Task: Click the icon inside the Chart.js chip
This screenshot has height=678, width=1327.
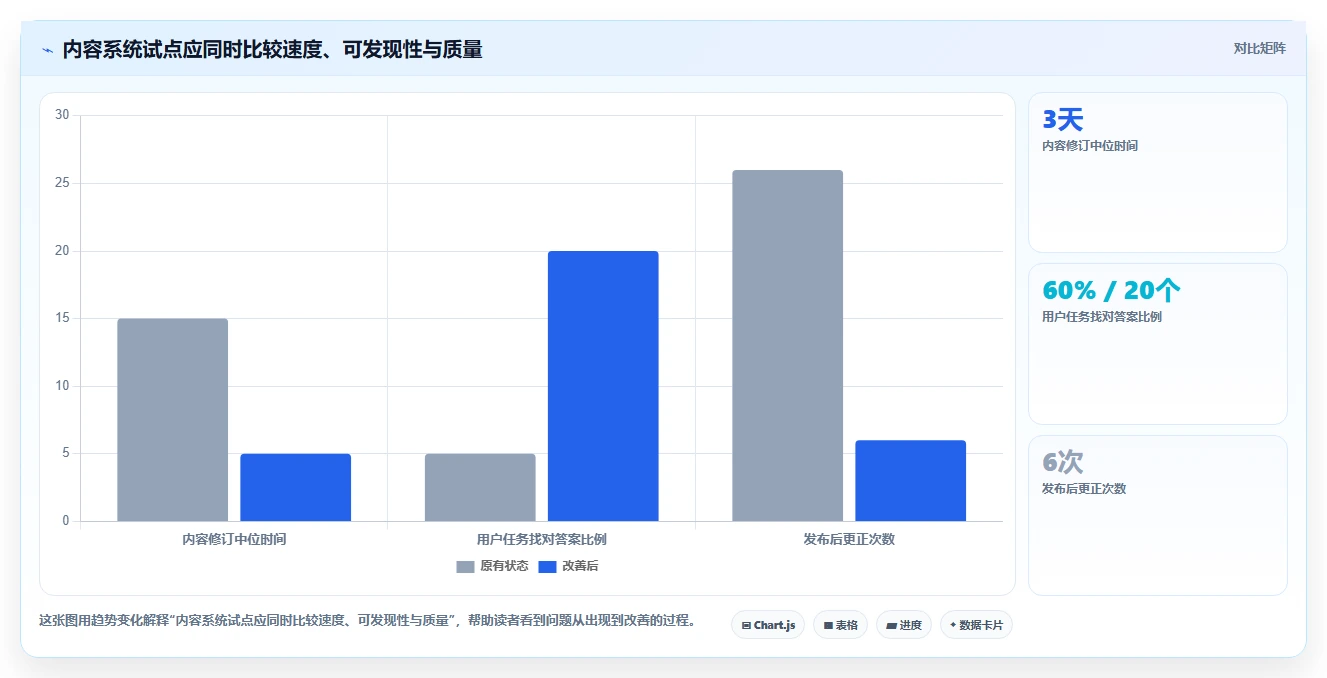Action: (x=746, y=626)
